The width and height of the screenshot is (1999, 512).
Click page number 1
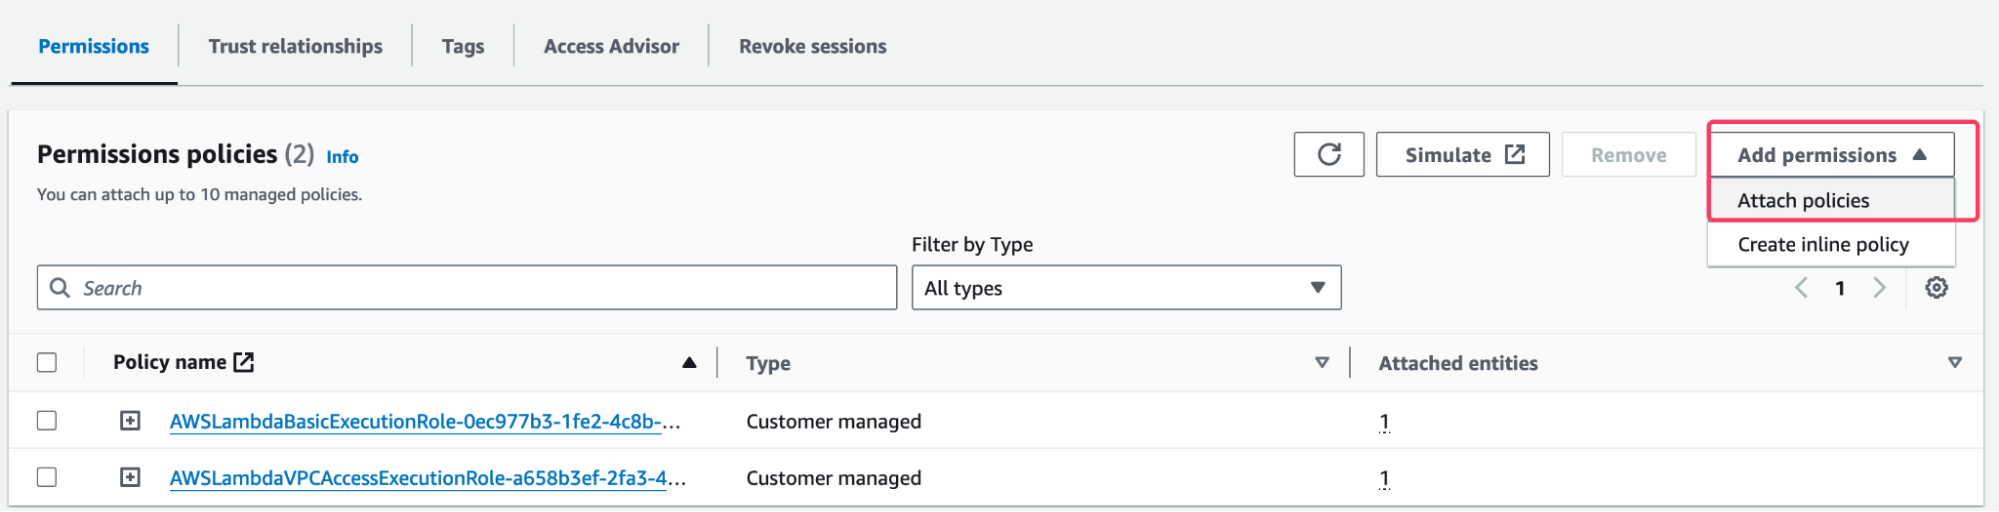1840,288
